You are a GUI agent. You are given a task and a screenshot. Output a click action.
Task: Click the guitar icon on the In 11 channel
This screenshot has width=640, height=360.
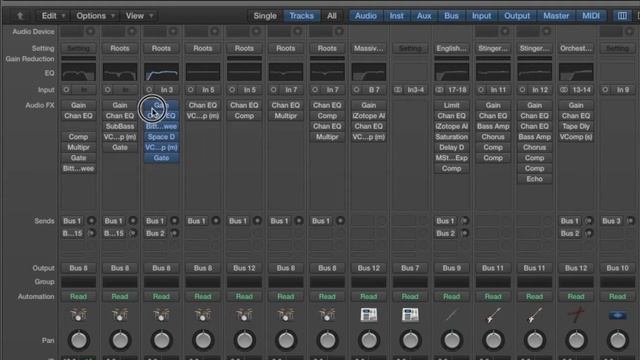coord(493,315)
